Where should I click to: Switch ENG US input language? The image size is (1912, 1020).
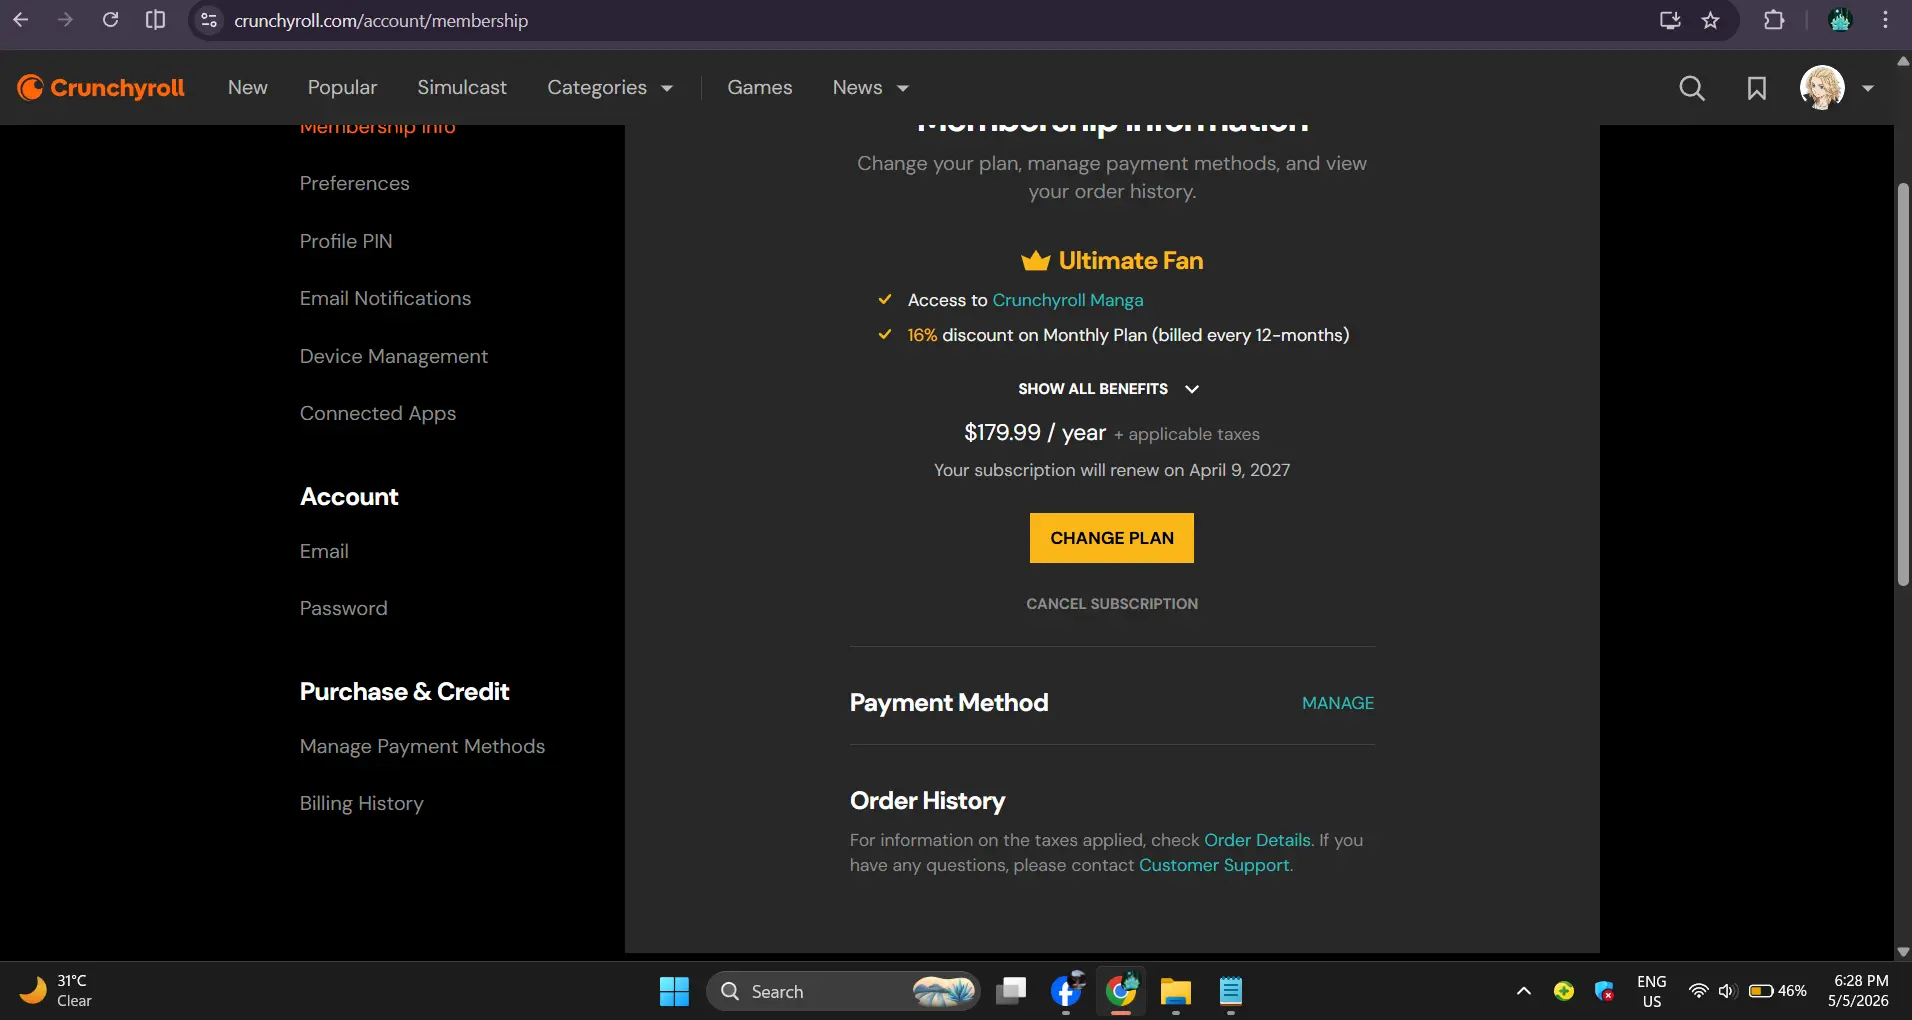[1651, 991]
